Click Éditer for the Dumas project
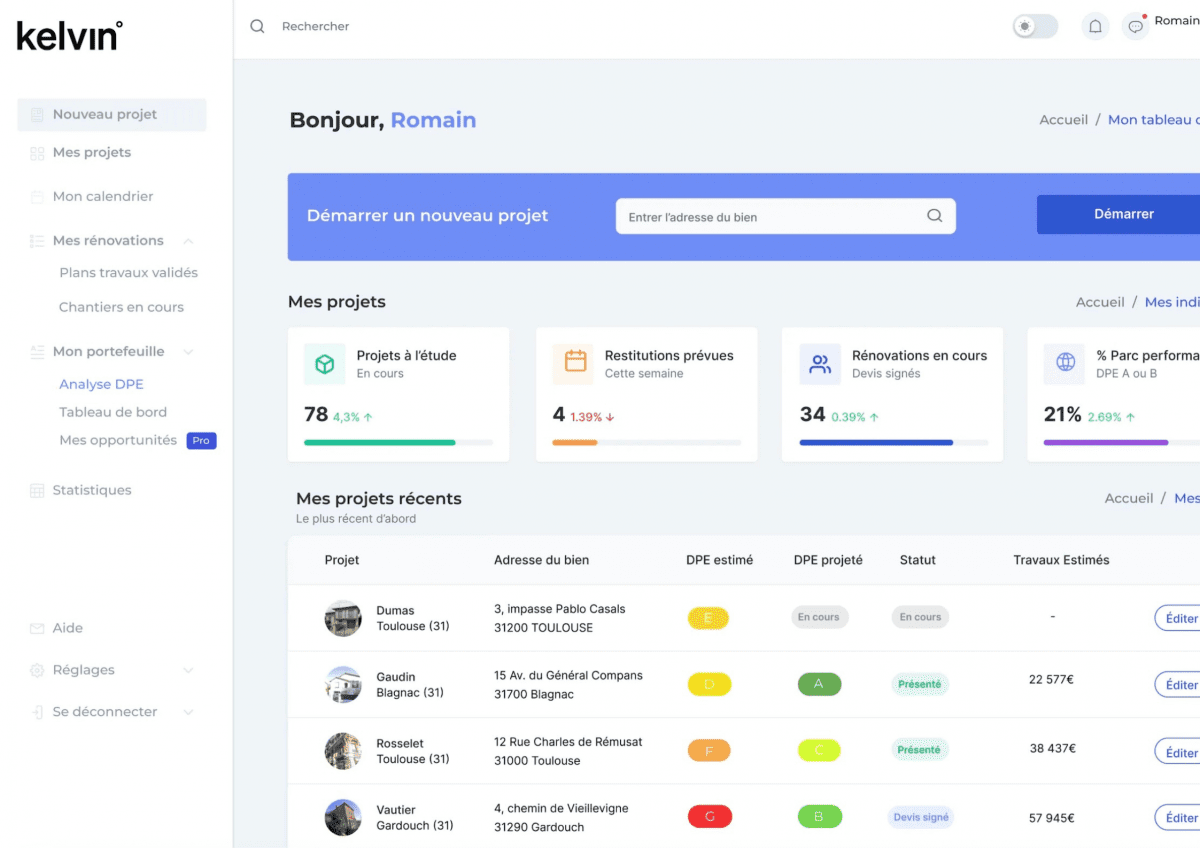The image size is (1200, 848). coord(1180,618)
